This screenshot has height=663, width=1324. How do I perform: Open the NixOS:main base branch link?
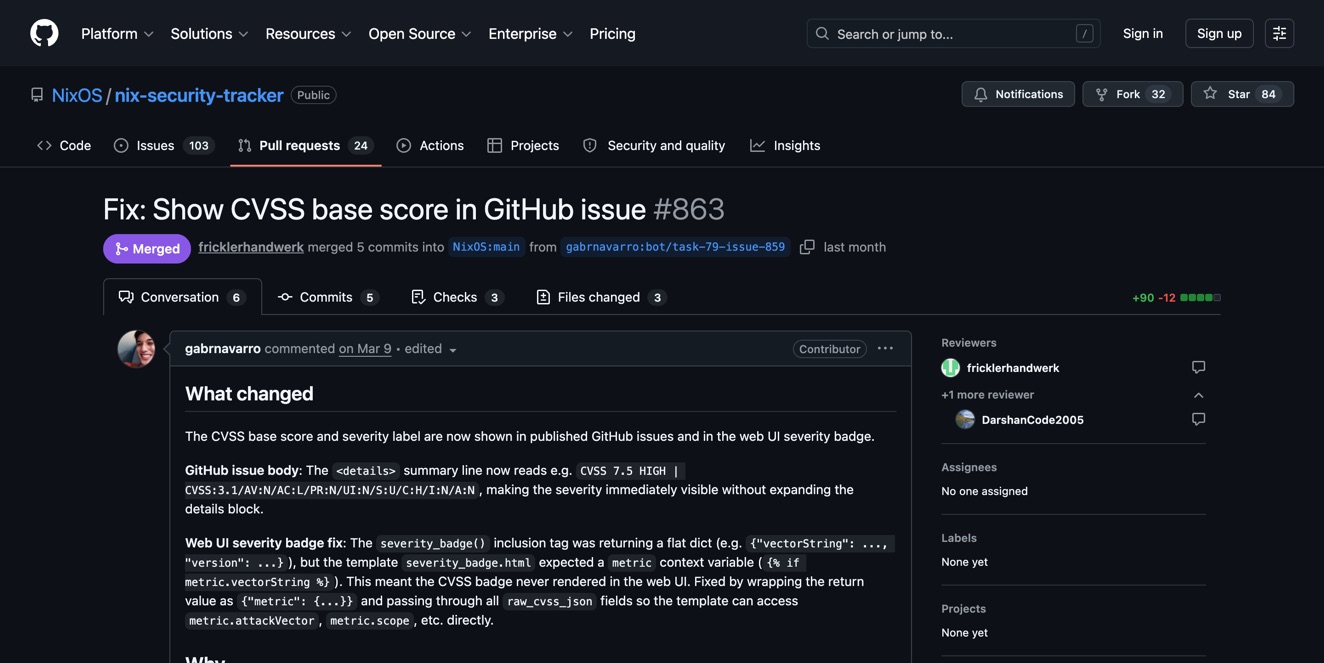pyautogui.click(x=486, y=247)
